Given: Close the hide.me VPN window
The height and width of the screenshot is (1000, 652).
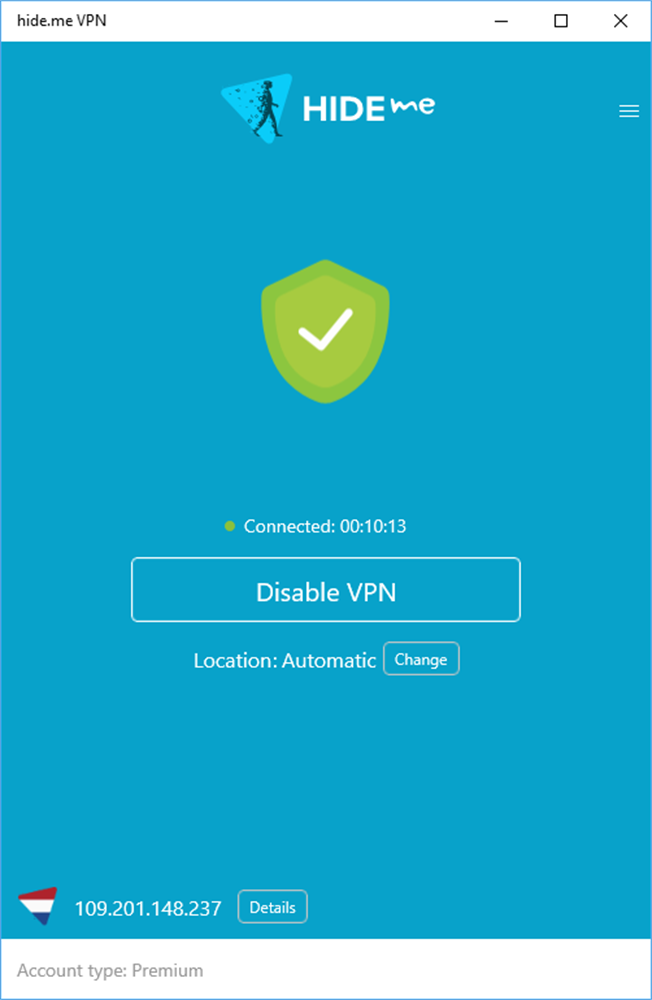Looking at the screenshot, I should (620, 21).
